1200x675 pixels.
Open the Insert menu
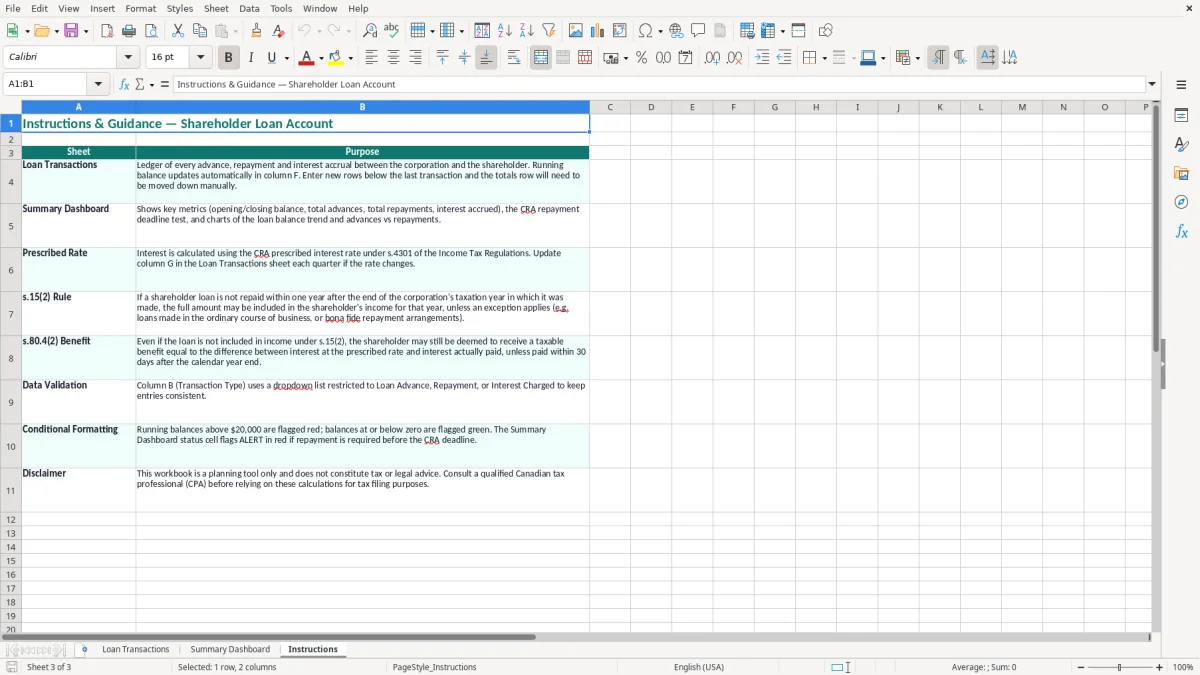[x=103, y=8]
